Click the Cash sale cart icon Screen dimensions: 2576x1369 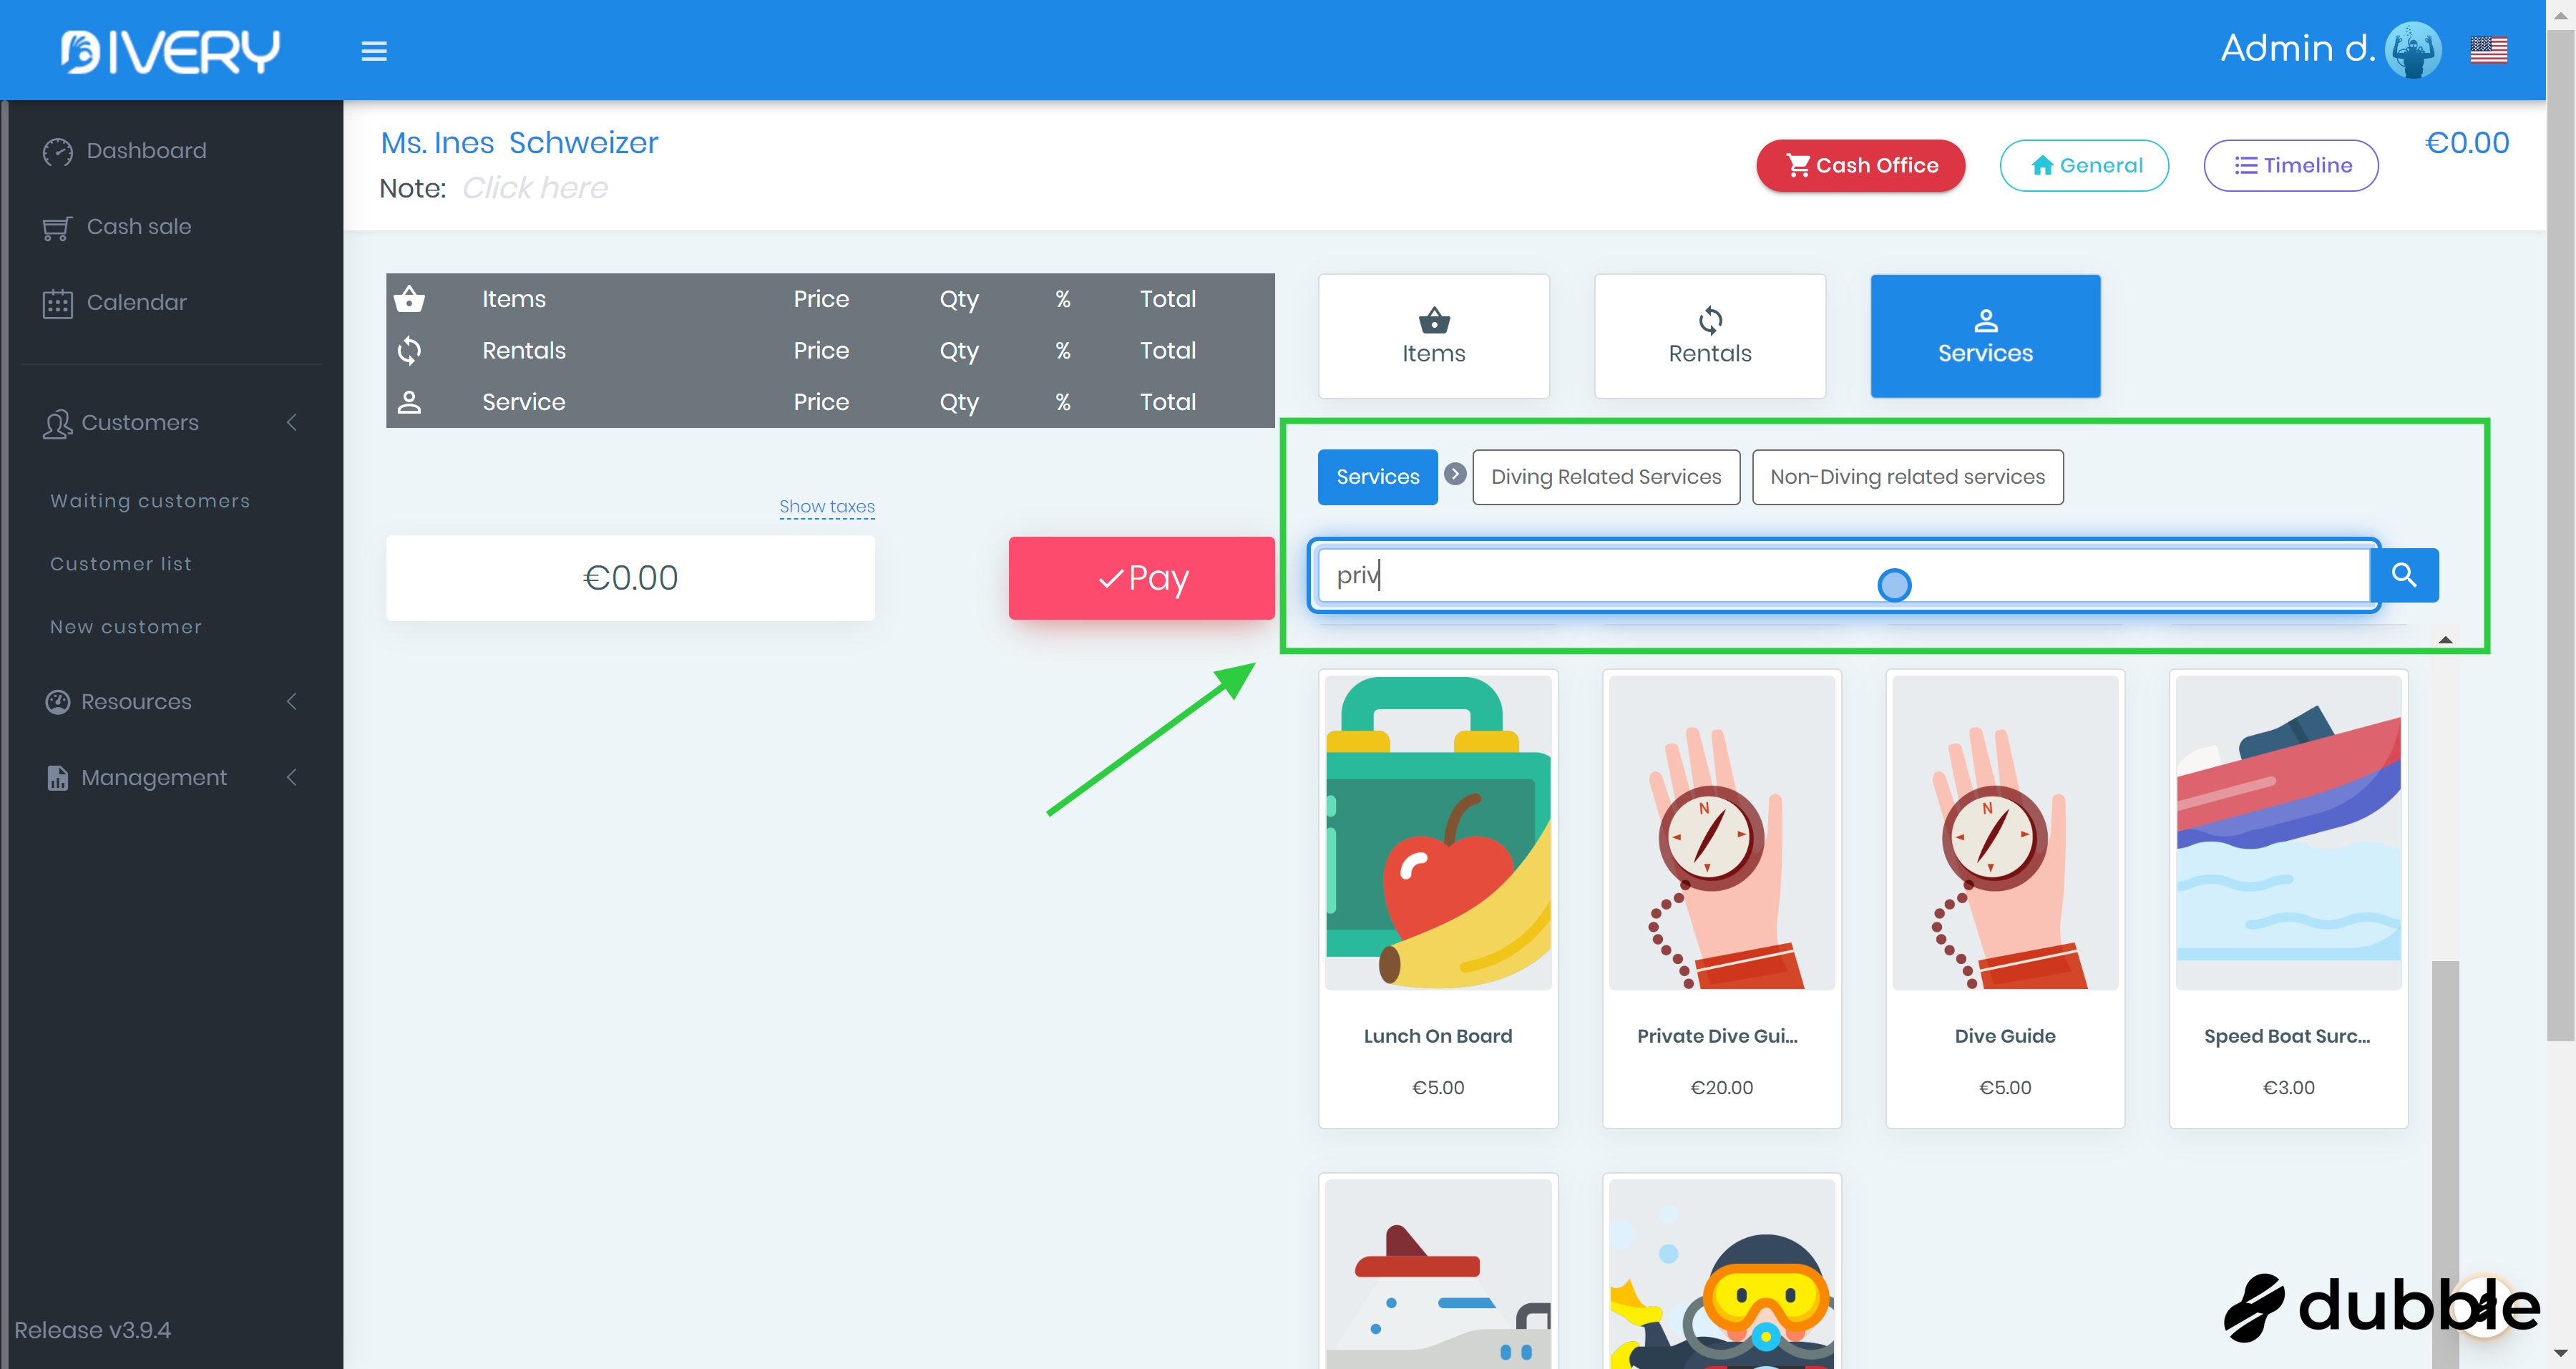tap(57, 228)
